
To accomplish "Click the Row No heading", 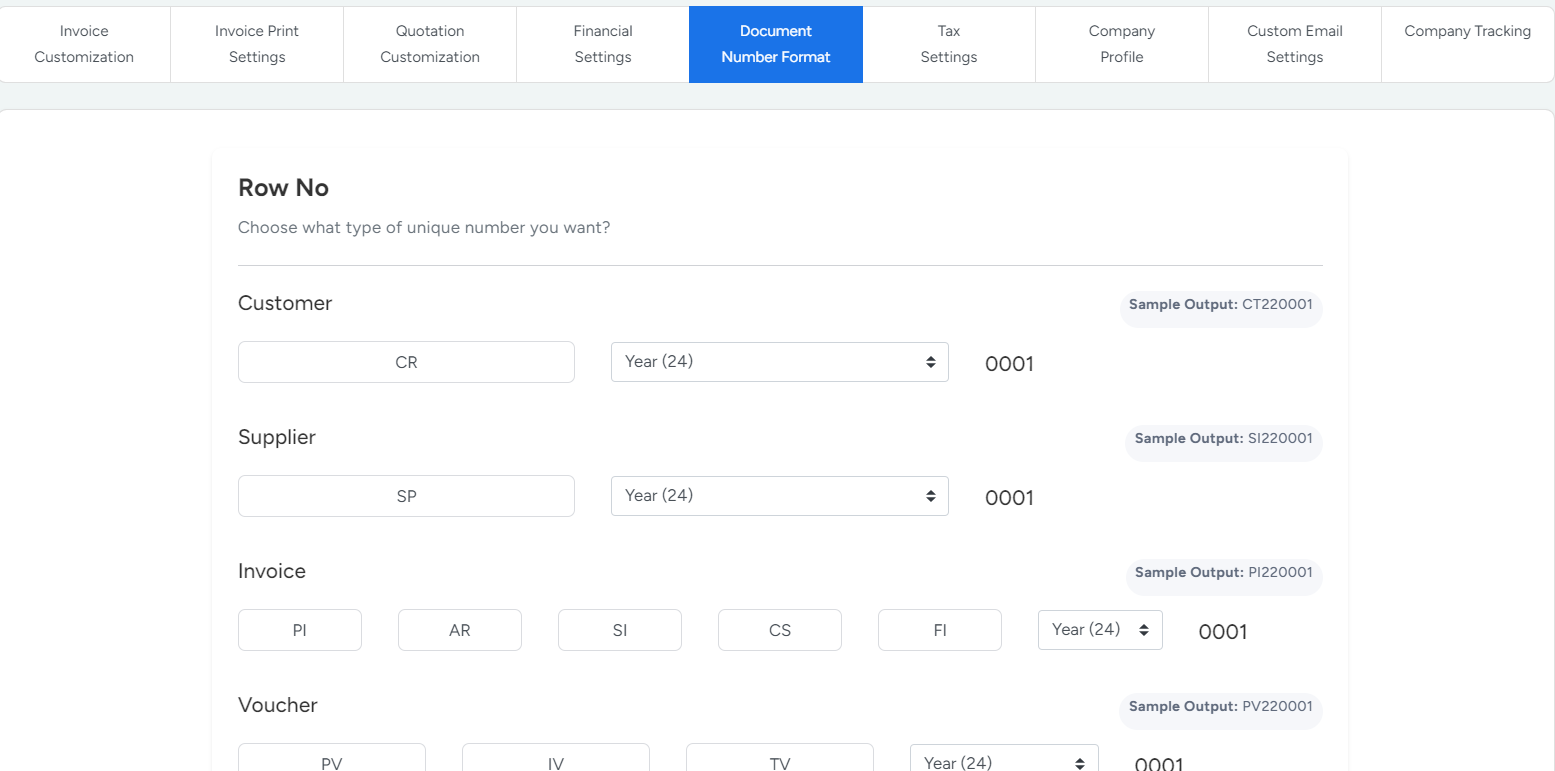I will coord(283,188).
